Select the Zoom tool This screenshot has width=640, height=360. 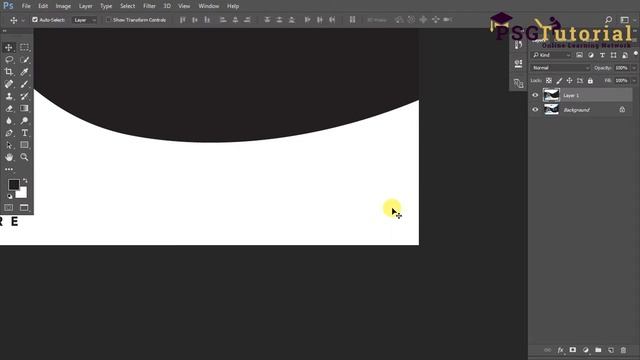(24, 158)
